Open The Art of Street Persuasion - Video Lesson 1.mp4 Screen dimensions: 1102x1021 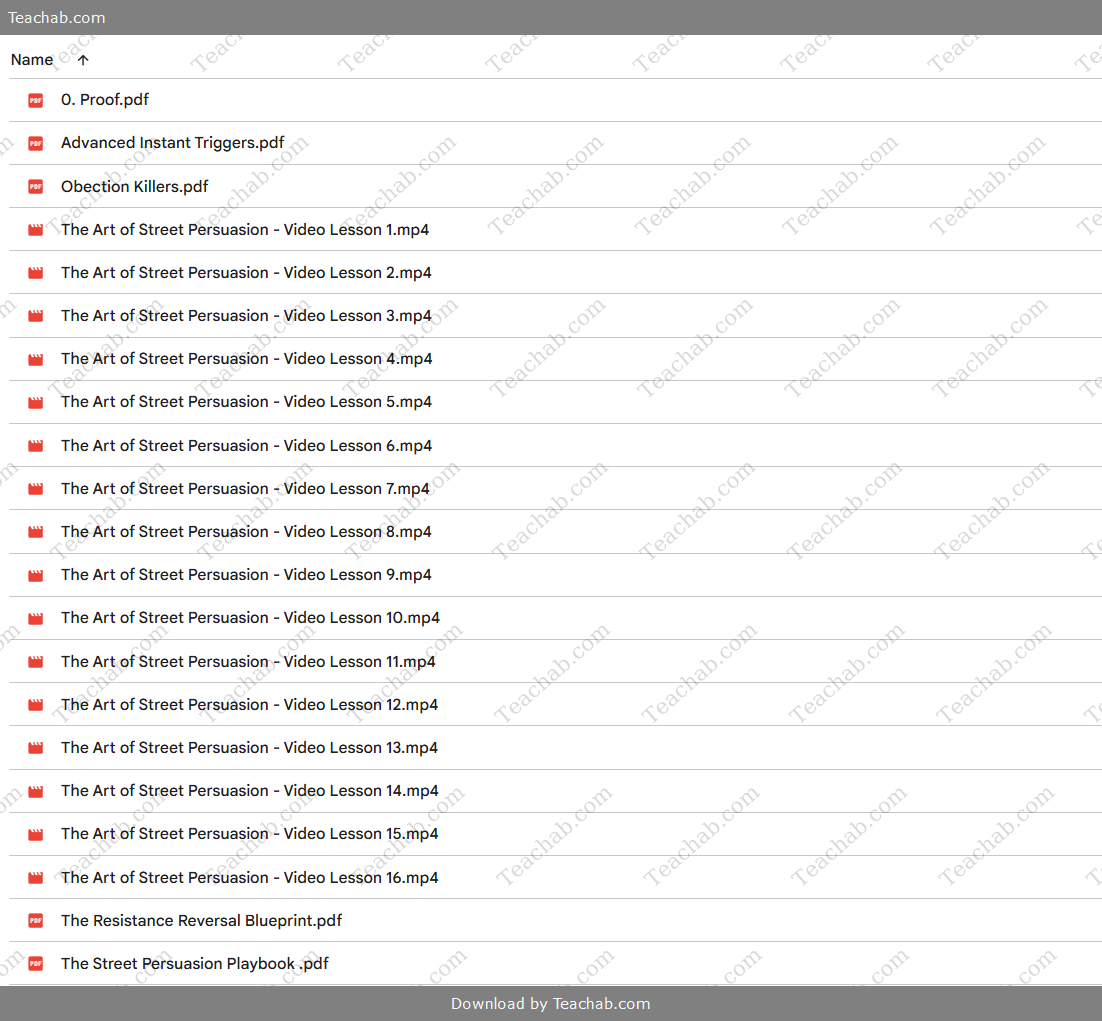pos(245,230)
